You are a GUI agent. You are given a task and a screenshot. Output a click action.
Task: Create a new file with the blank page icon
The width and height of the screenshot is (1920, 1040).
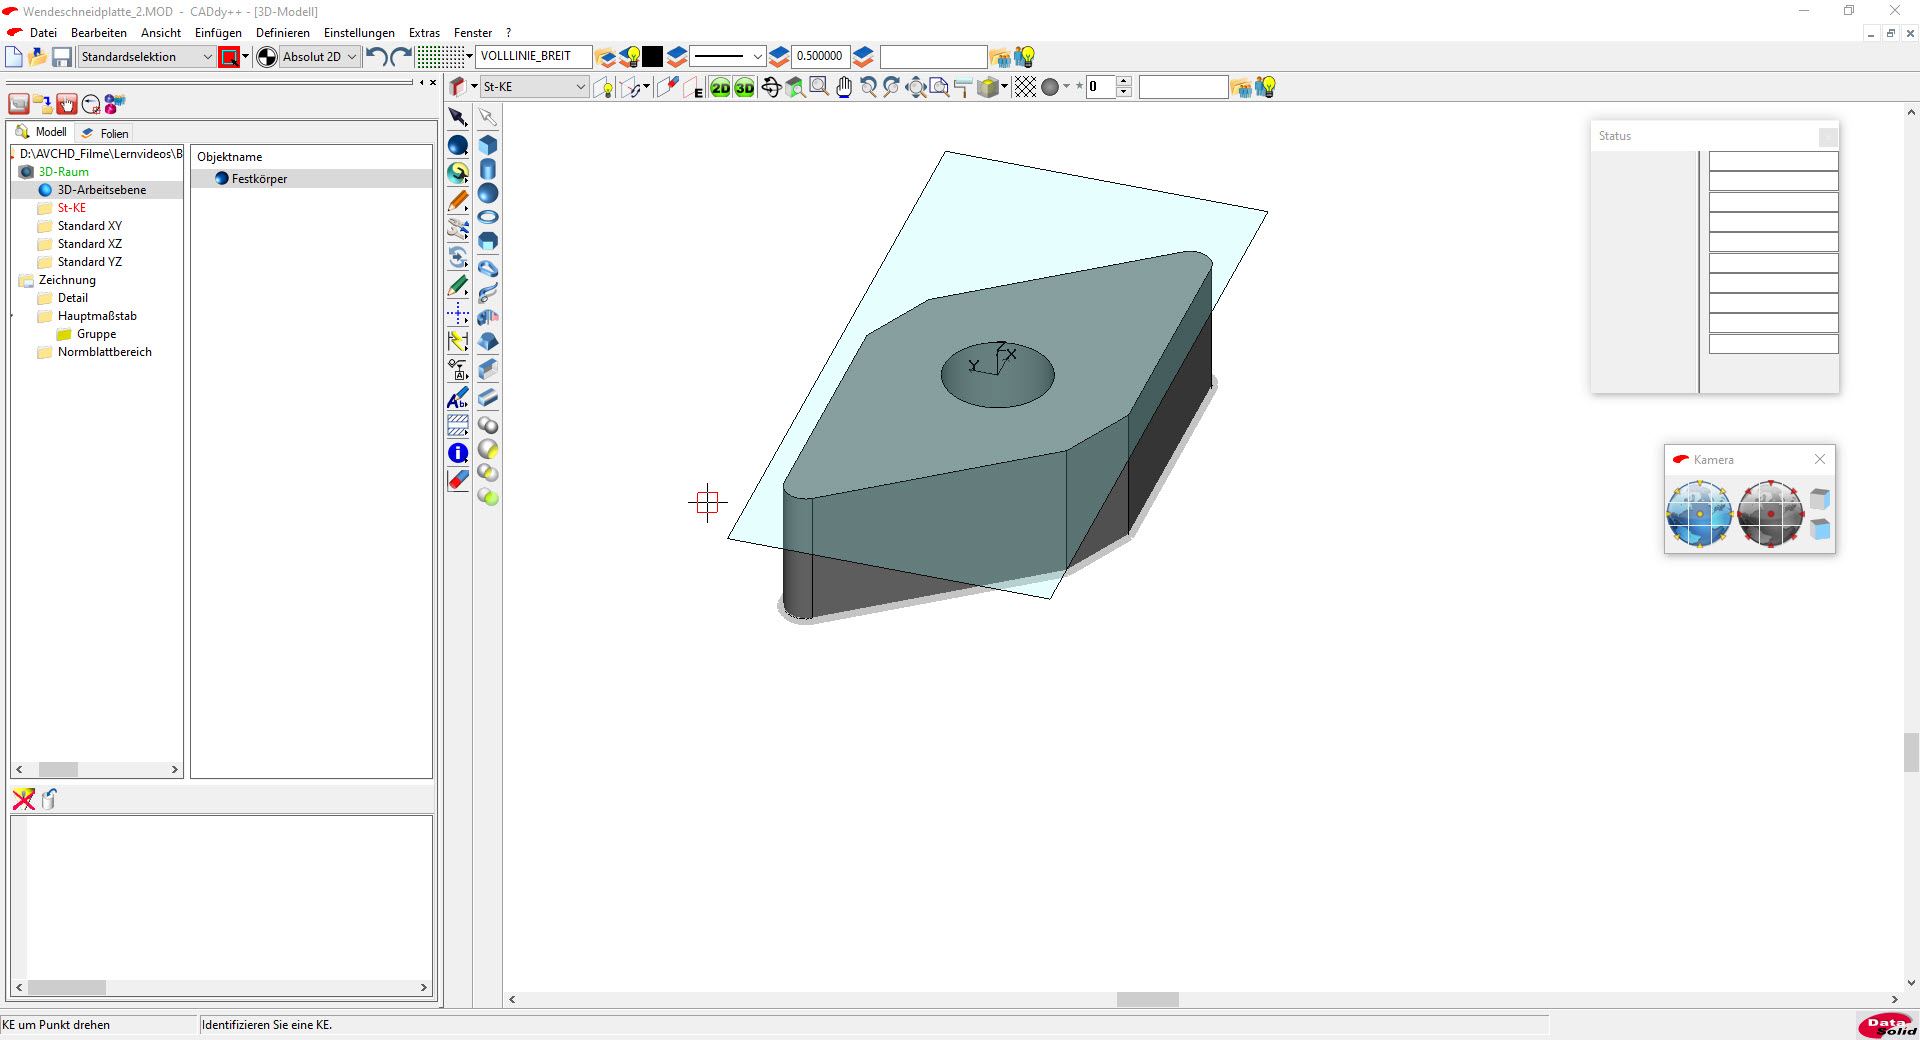point(14,57)
